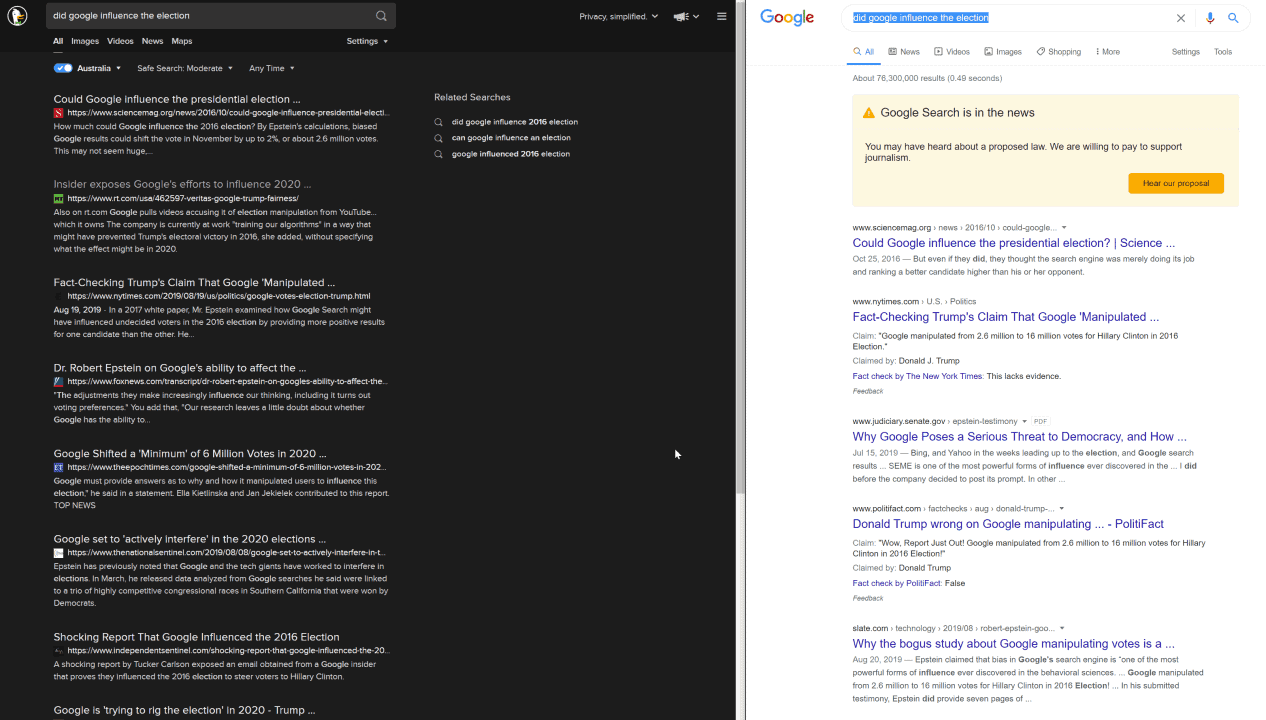Open Google search Settings

pyautogui.click(x=1185, y=52)
